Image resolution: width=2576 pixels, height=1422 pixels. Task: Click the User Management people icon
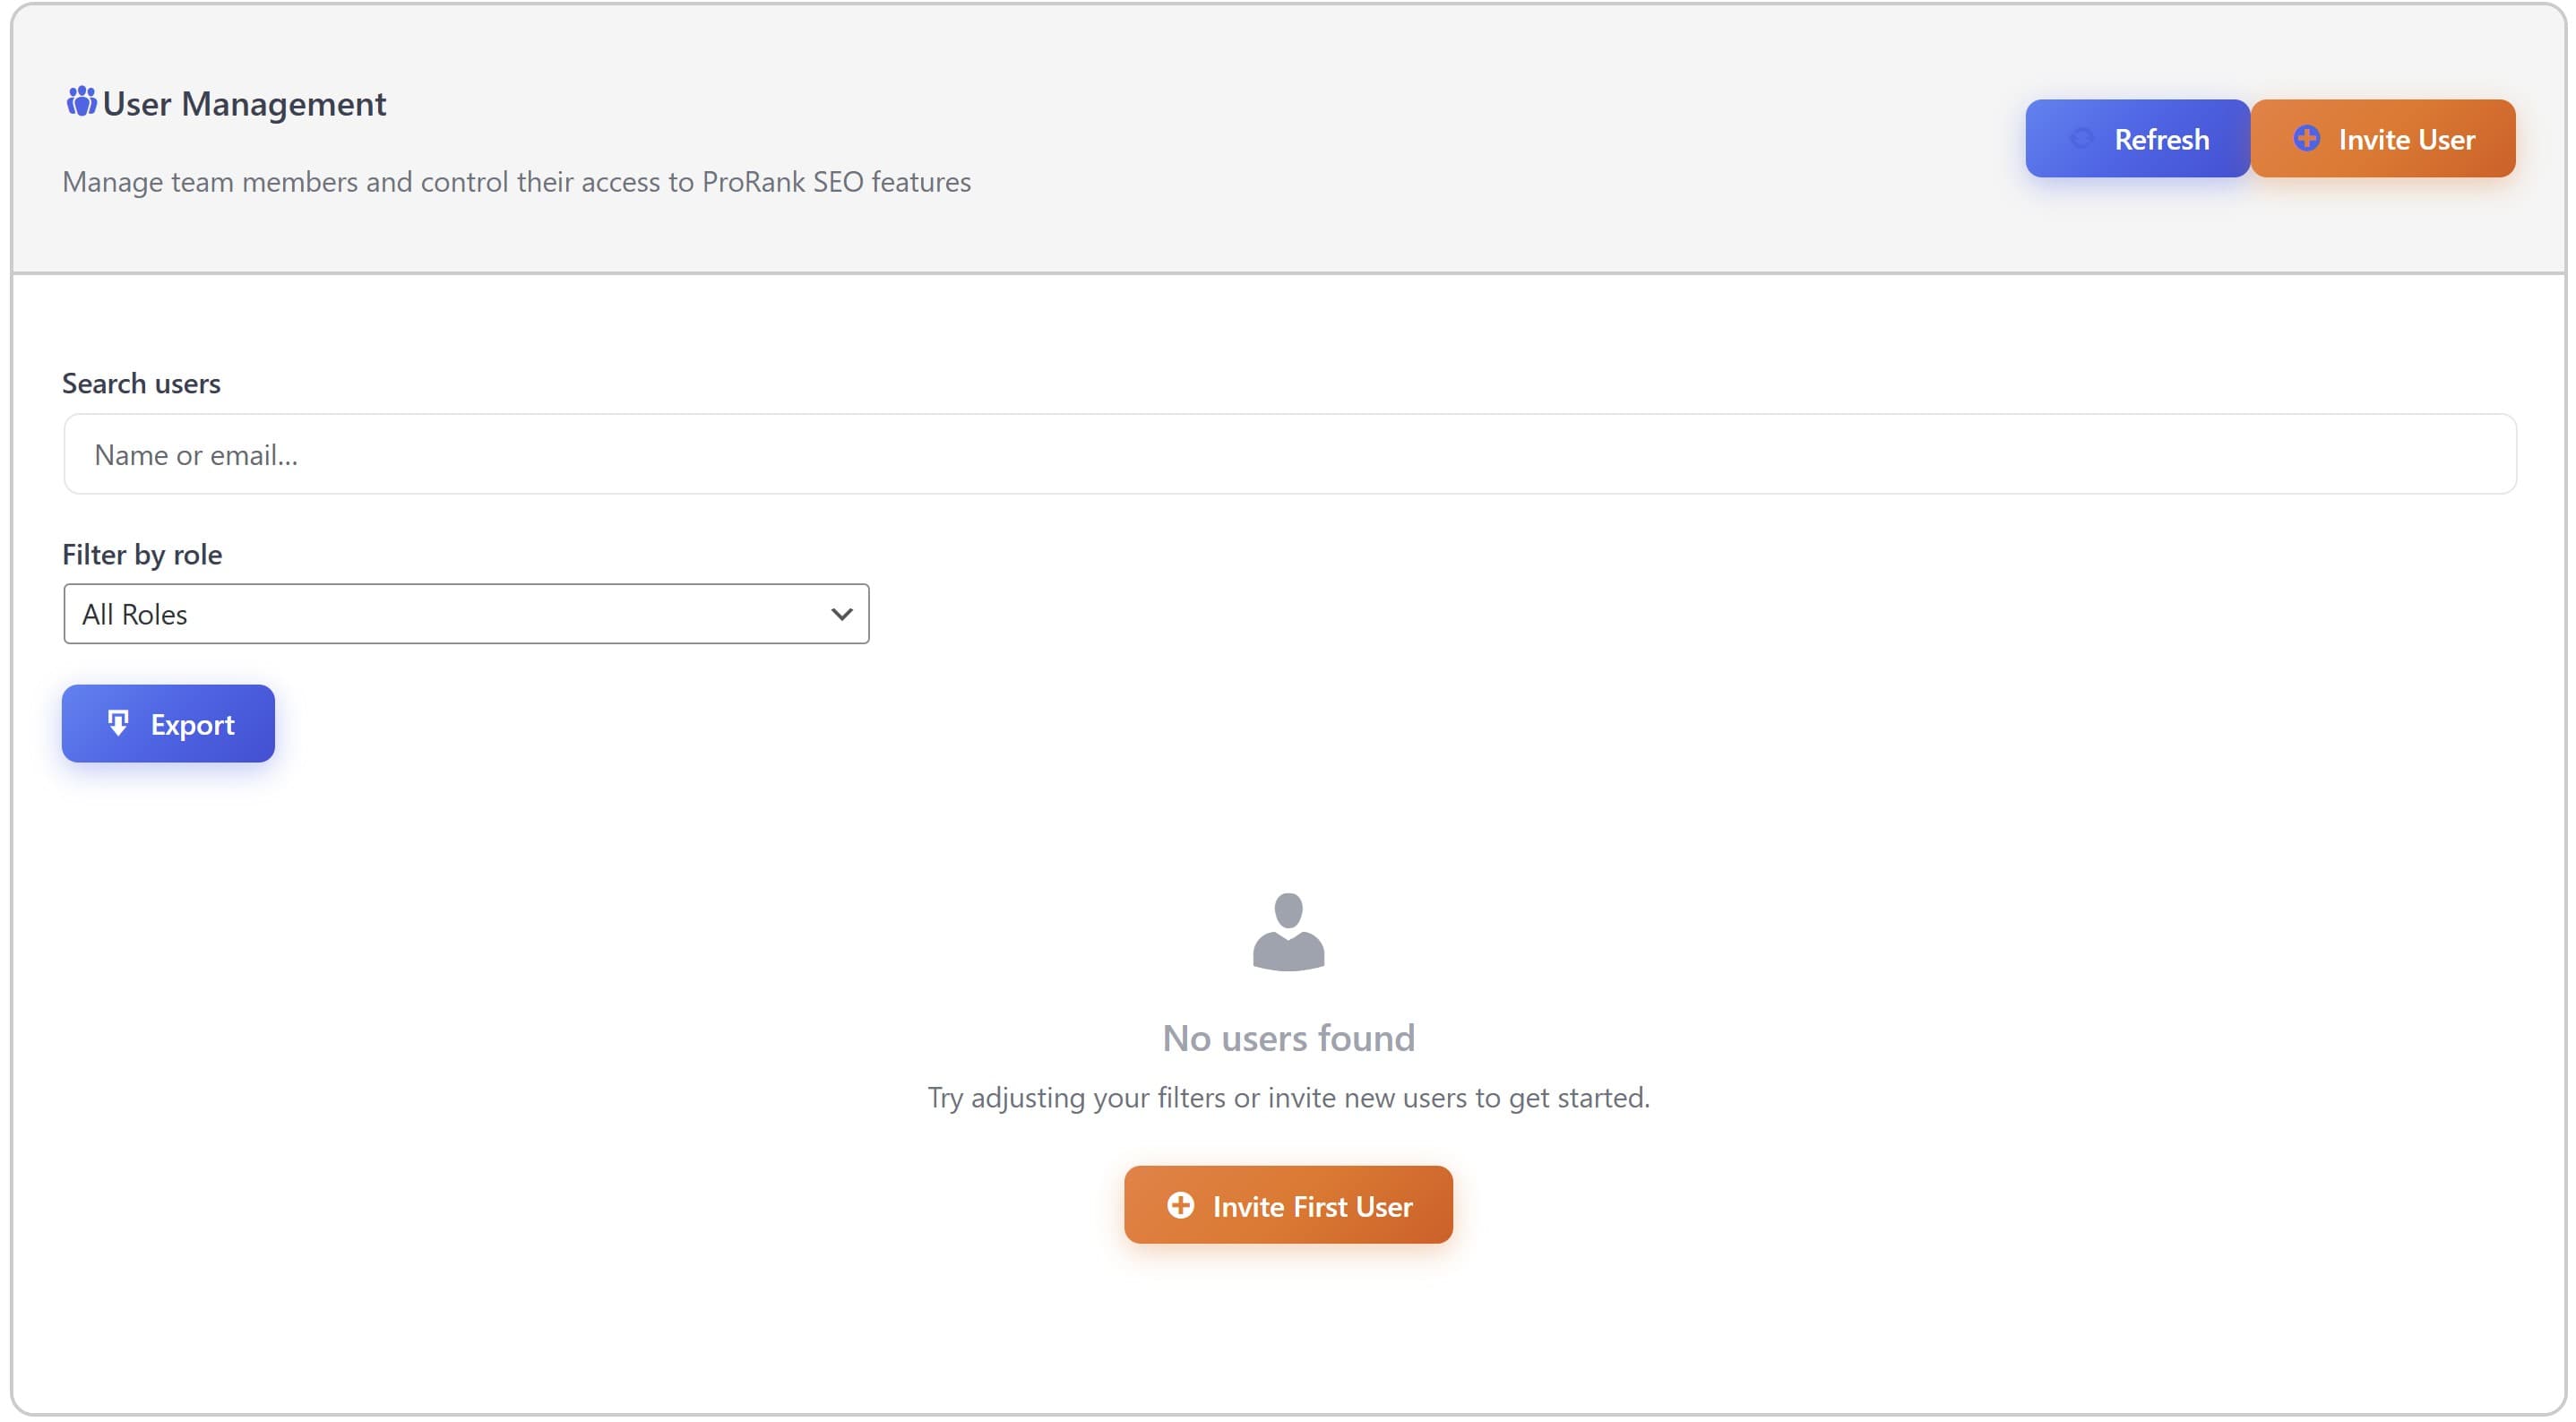point(82,101)
